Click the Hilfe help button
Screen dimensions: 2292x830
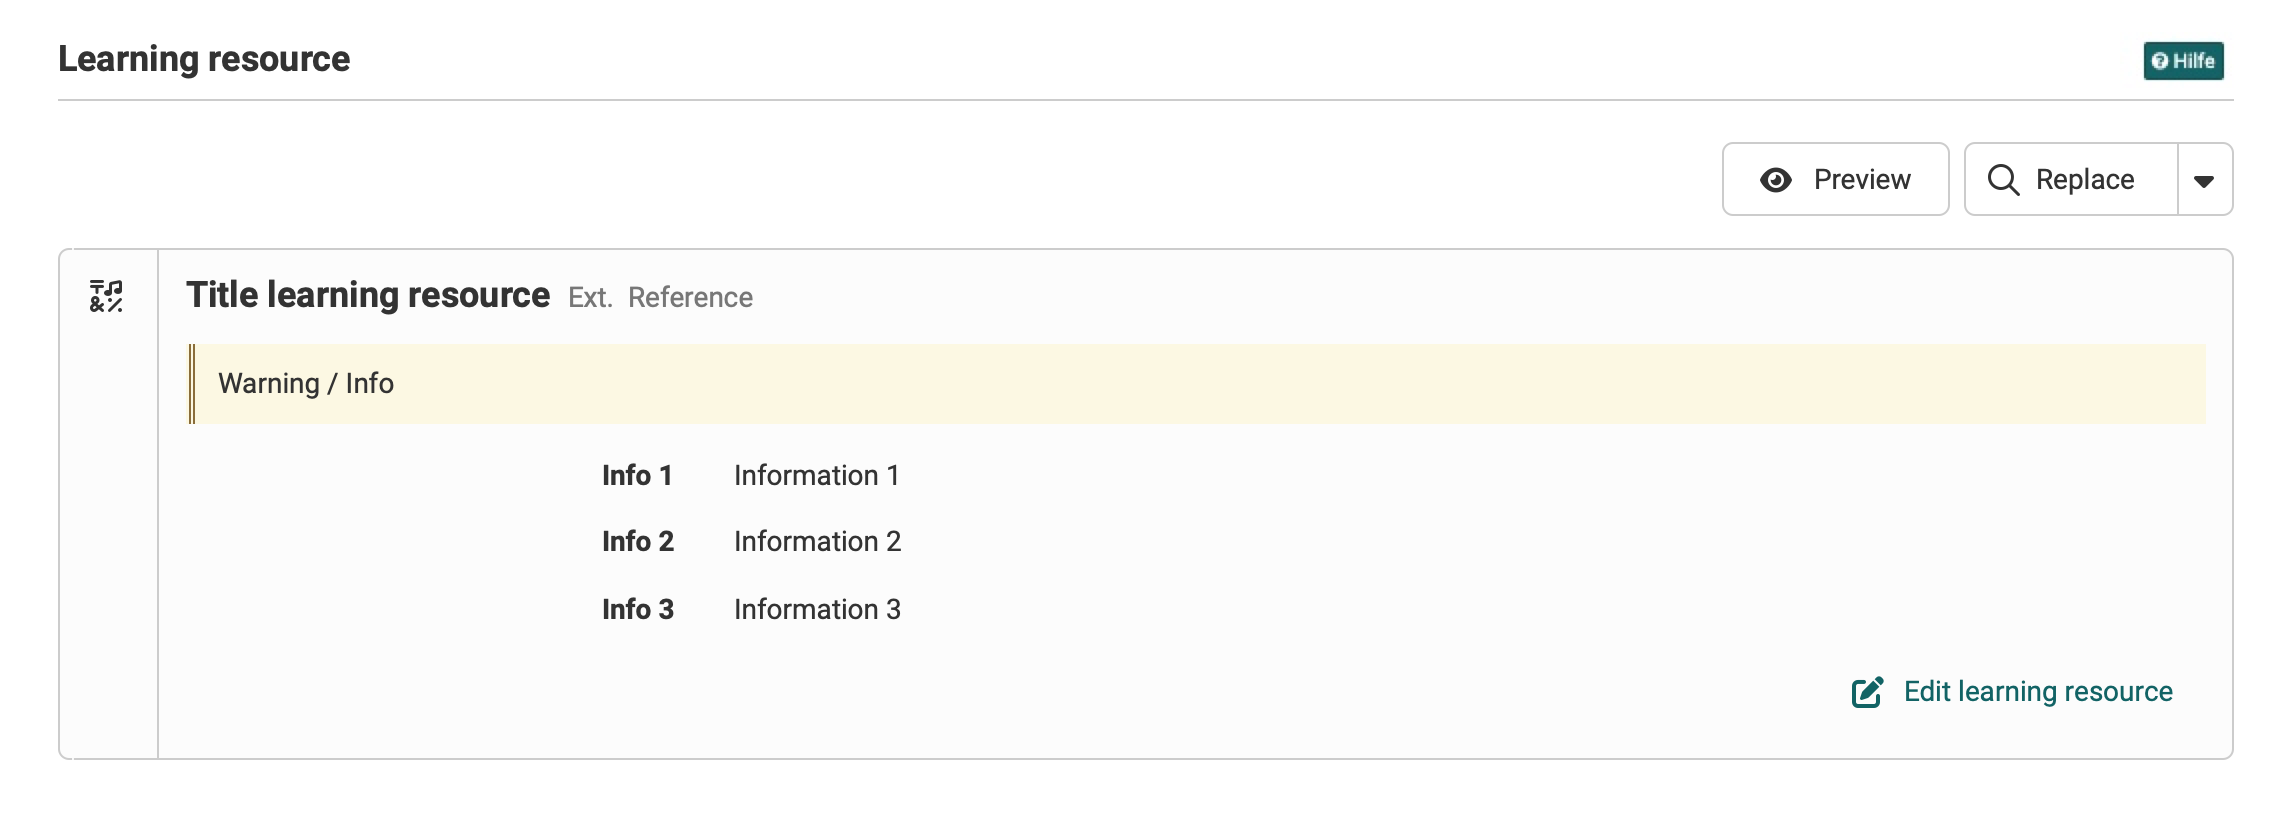pyautogui.click(x=2185, y=61)
